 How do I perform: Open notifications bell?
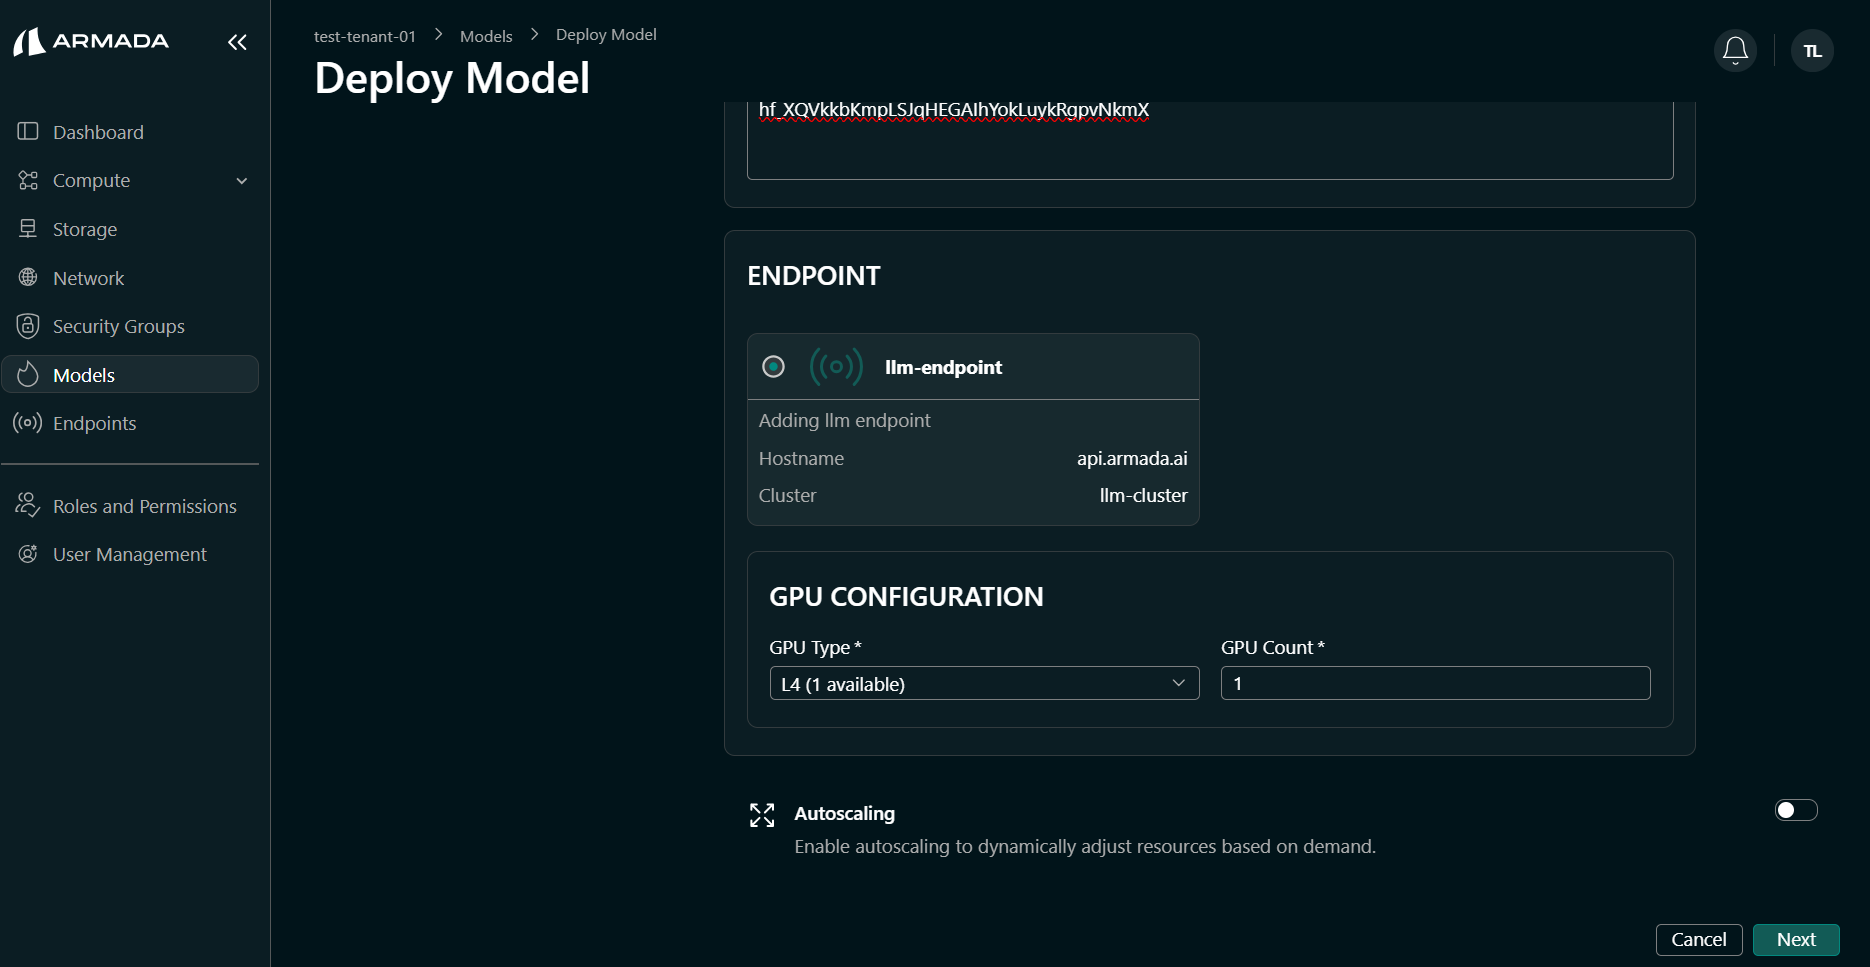pyautogui.click(x=1735, y=51)
